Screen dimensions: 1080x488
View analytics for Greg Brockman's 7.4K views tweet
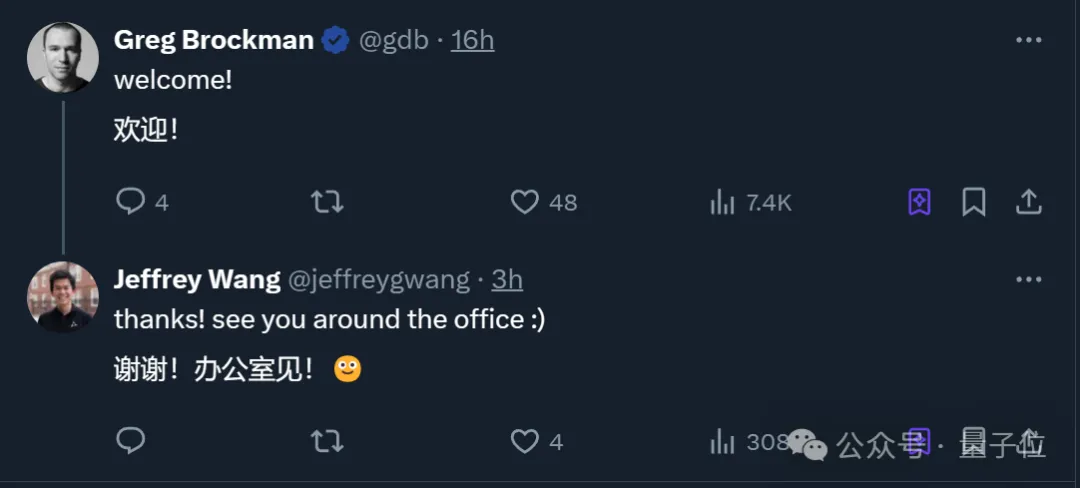[722, 202]
